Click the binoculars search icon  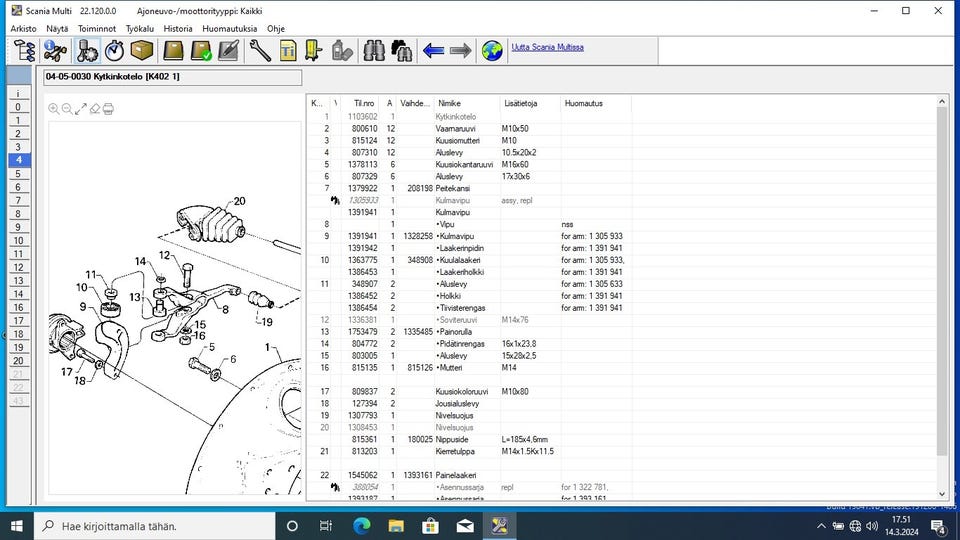pyautogui.click(x=375, y=50)
